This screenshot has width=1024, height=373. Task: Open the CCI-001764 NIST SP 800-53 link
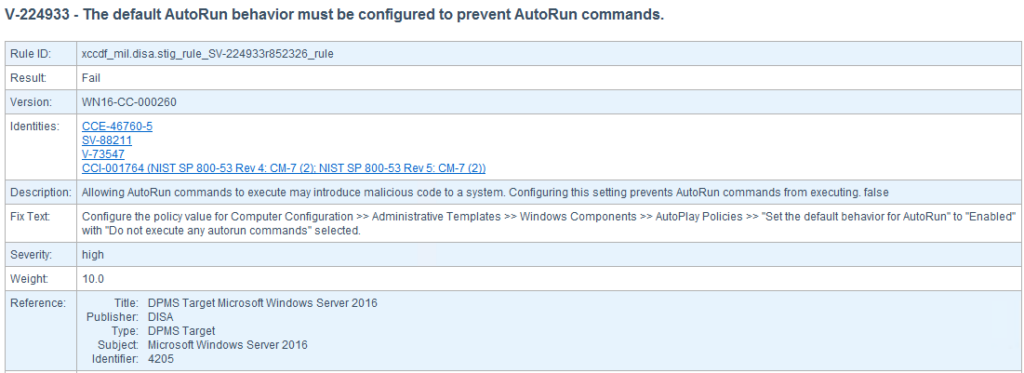pos(283,169)
